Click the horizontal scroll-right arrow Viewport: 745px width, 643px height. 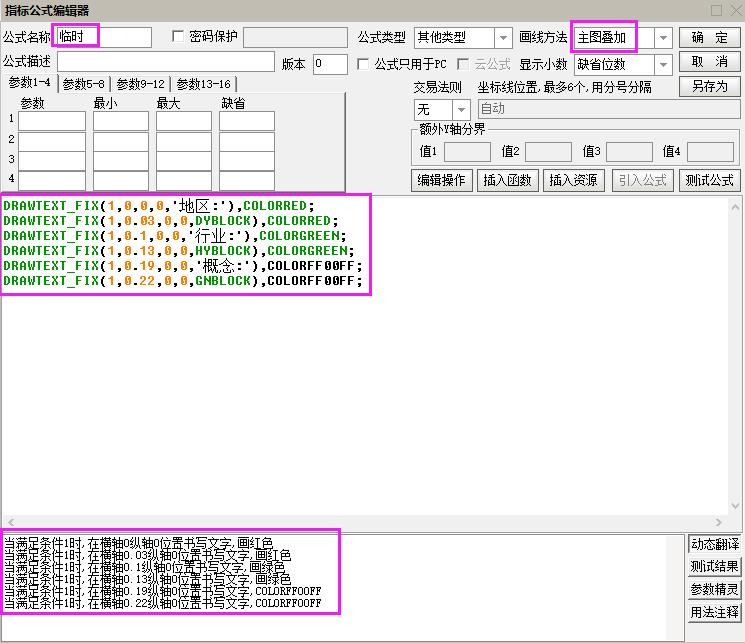click(718, 522)
